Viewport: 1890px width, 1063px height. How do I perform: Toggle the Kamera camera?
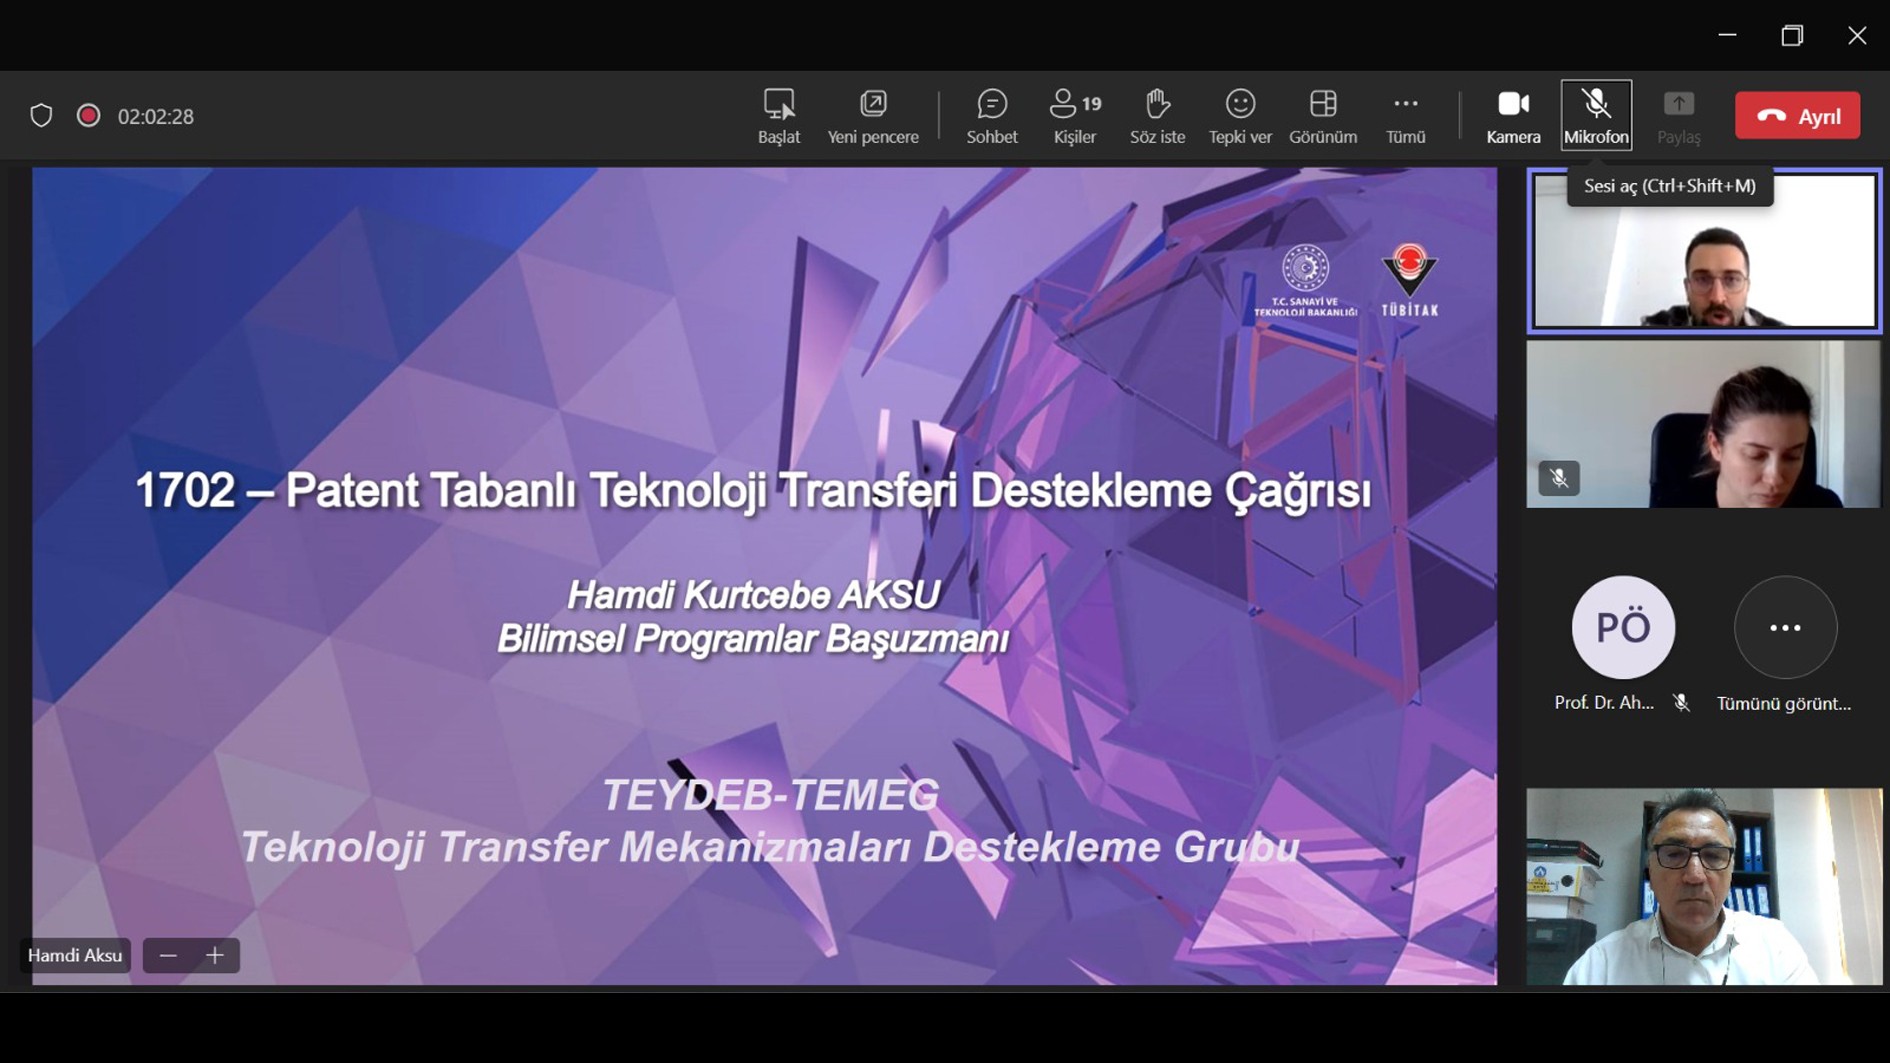click(x=1513, y=116)
